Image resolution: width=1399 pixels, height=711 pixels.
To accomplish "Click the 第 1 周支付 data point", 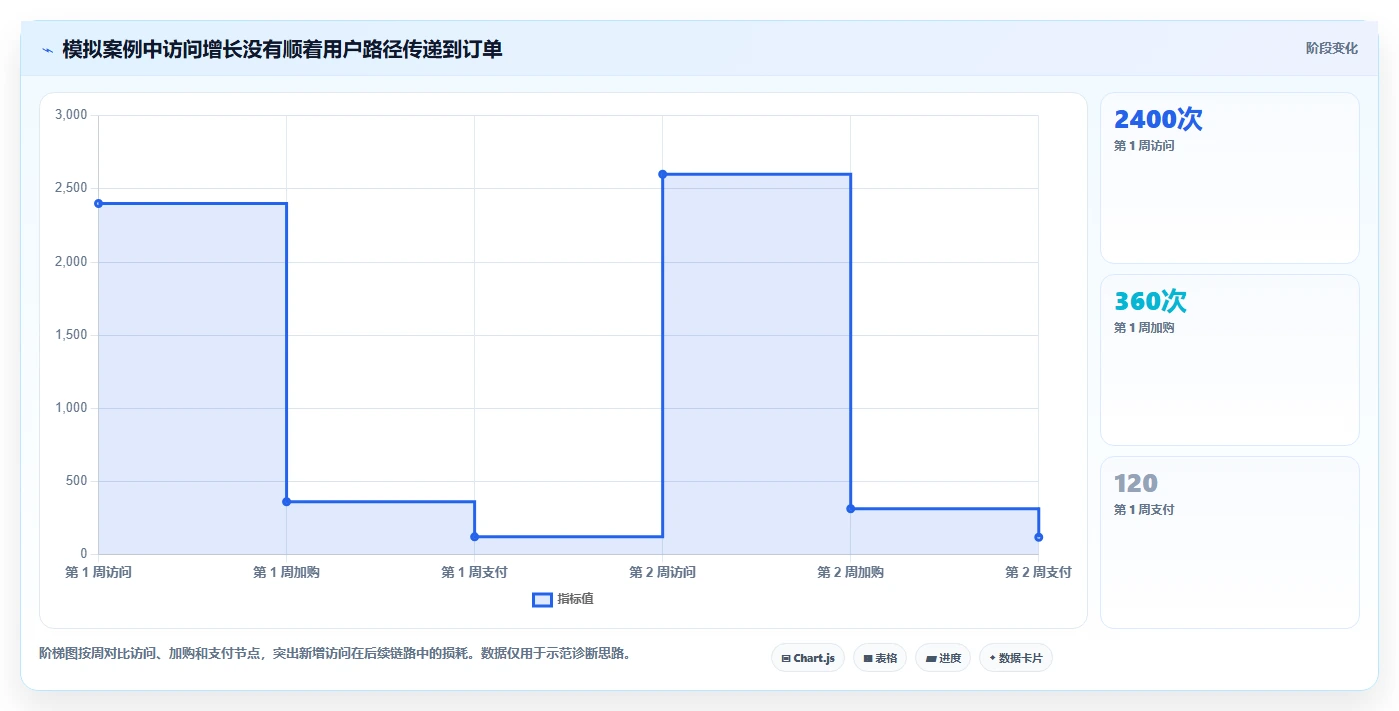I will 474,537.
